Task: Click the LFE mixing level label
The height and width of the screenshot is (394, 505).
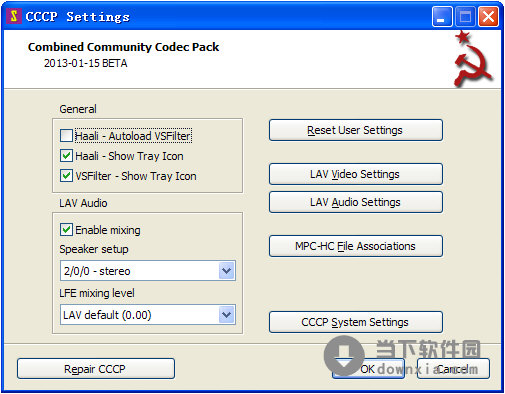Action: (x=97, y=293)
